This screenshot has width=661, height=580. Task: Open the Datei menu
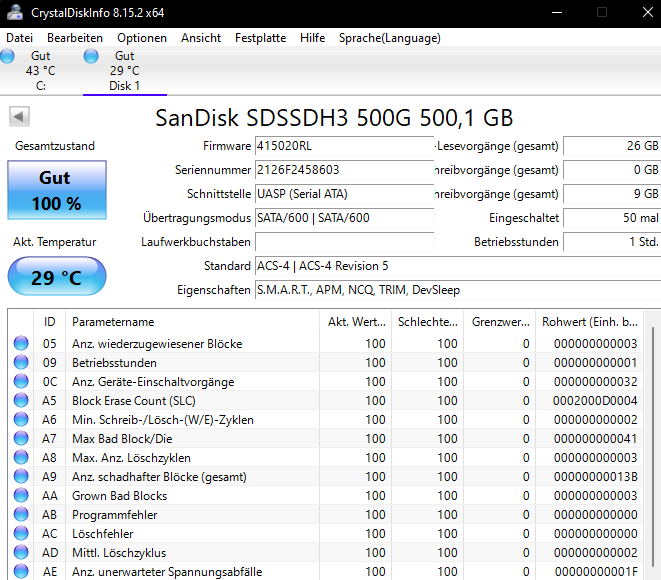coord(19,38)
